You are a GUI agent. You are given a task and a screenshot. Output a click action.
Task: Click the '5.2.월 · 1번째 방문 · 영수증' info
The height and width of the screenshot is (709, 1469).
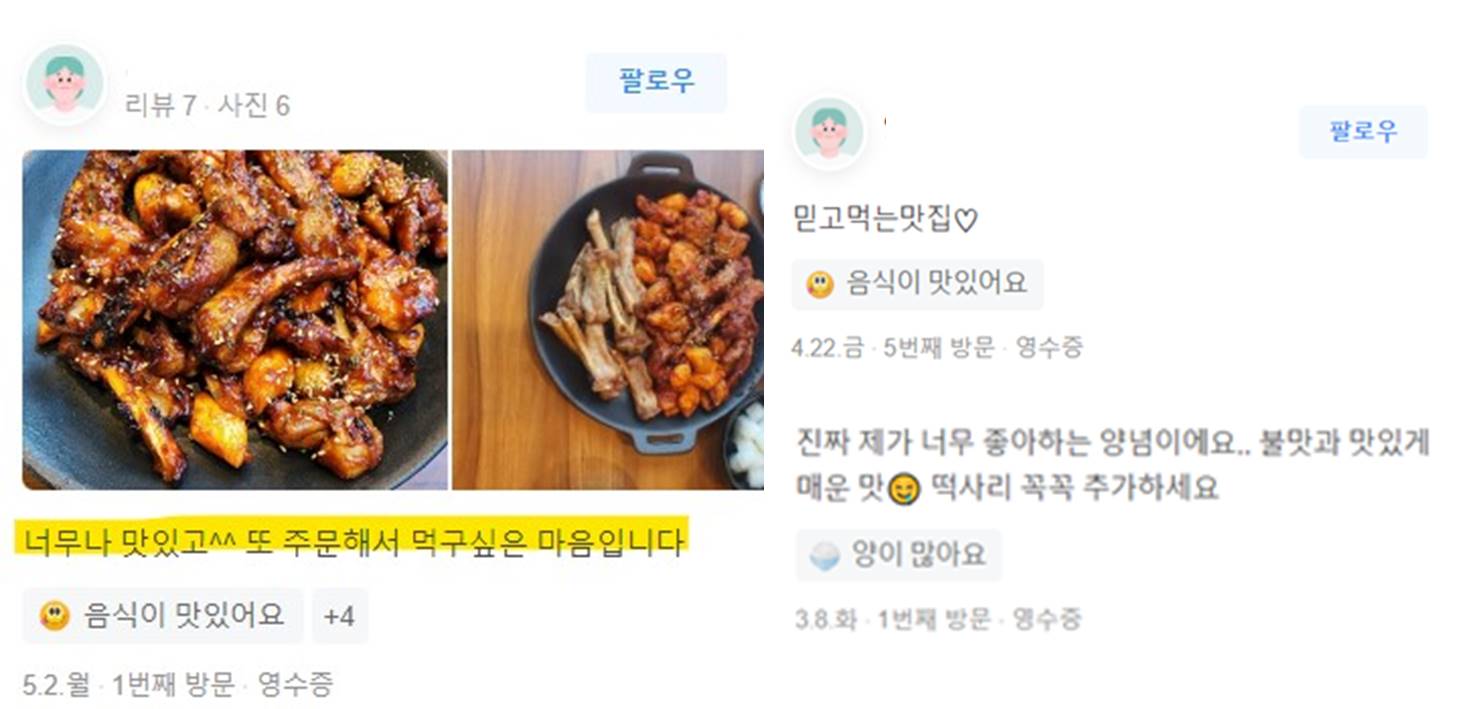tap(177, 685)
